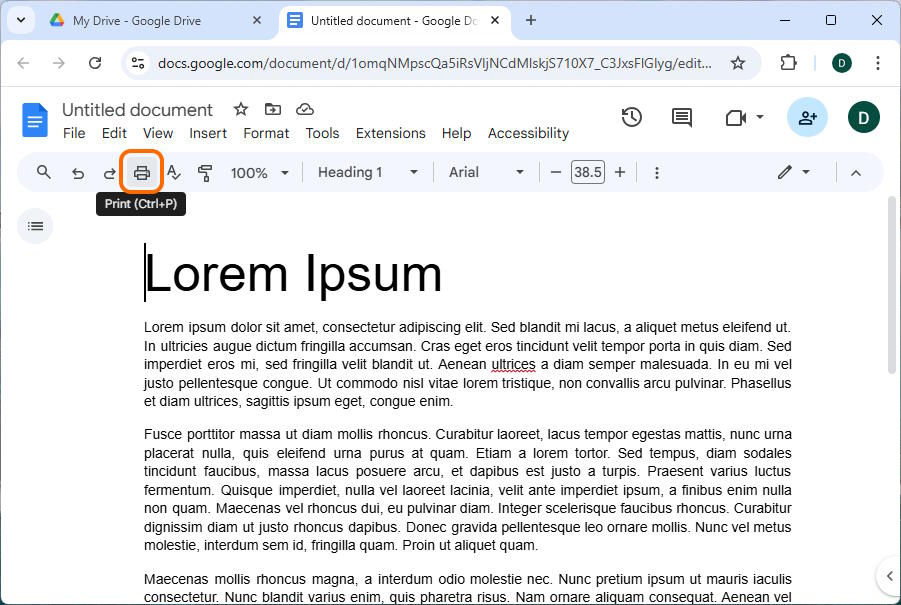Click the Undo arrow in toolbar
Screen dimensions: 901x605
(78, 173)
